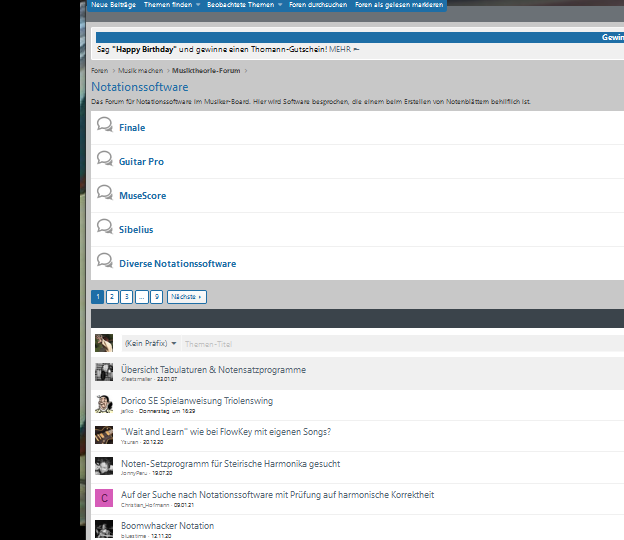The image size is (624, 540).
Task: Open thread Dorico SE Spielanweisung Triolenswing
Action: point(197,401)
